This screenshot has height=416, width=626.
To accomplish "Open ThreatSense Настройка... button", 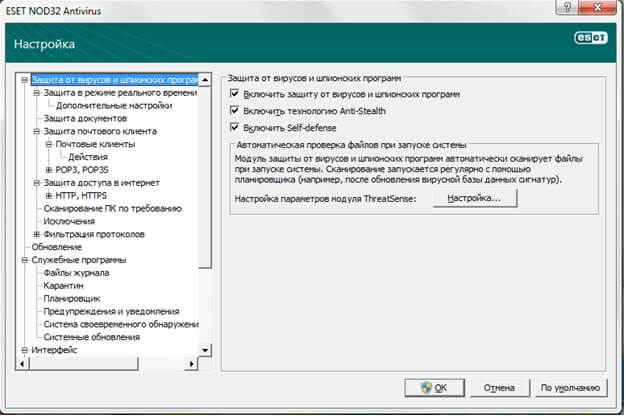I will point(475,198).
